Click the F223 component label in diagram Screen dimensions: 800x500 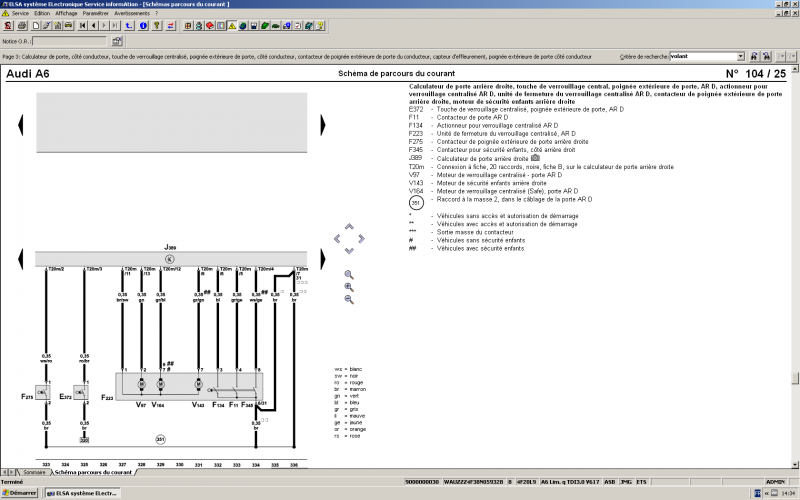click(x=107, y=397)
